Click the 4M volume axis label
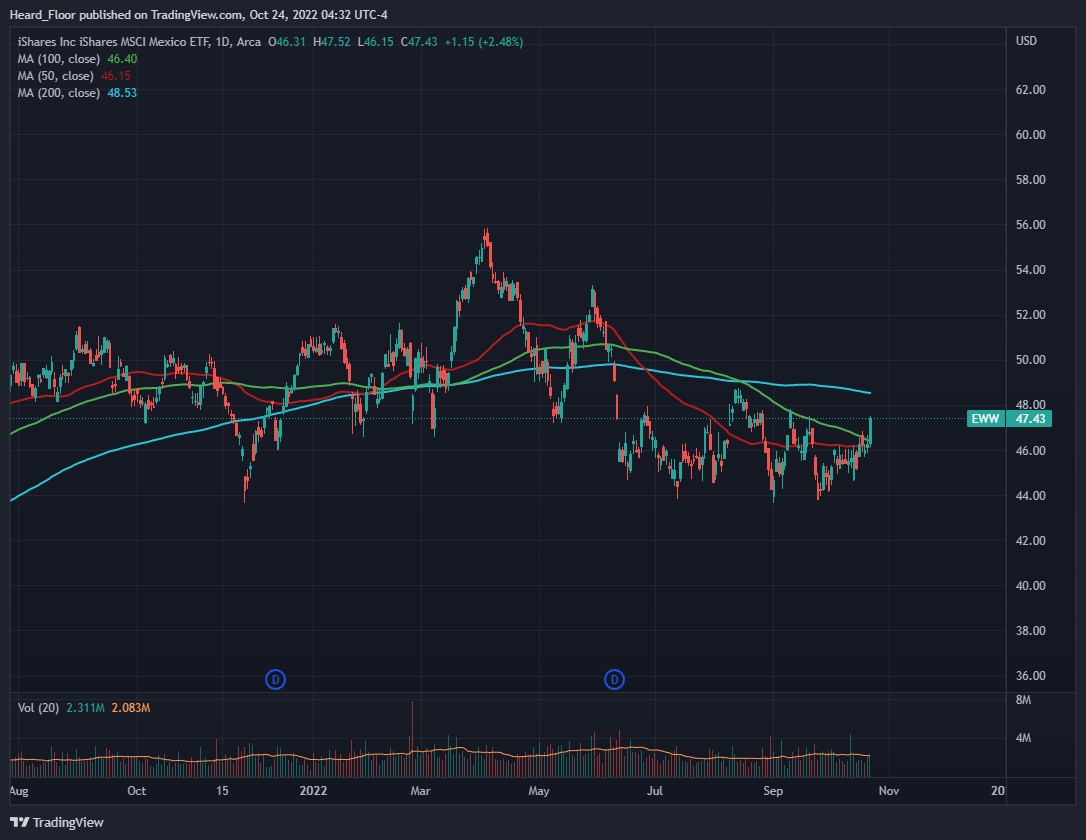The width and height of the screenshot is (1086, 840). [1023, 738]
